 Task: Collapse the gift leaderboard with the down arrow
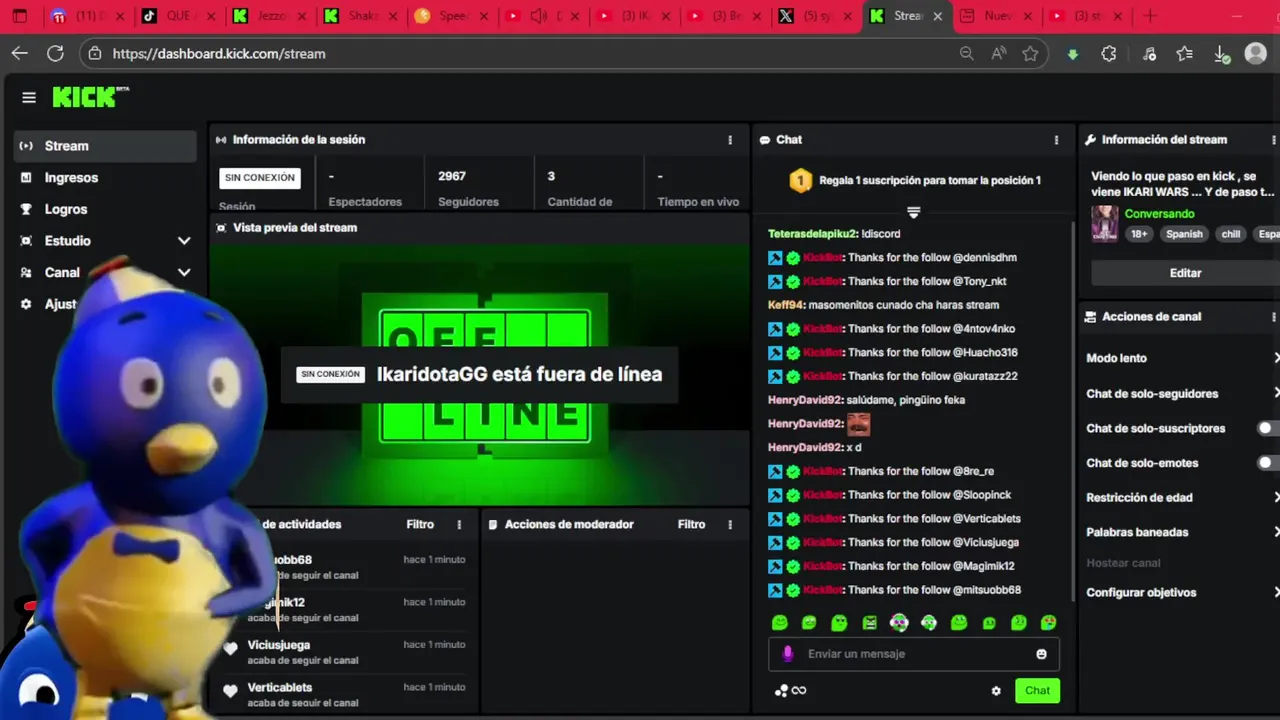pos(913,212)
